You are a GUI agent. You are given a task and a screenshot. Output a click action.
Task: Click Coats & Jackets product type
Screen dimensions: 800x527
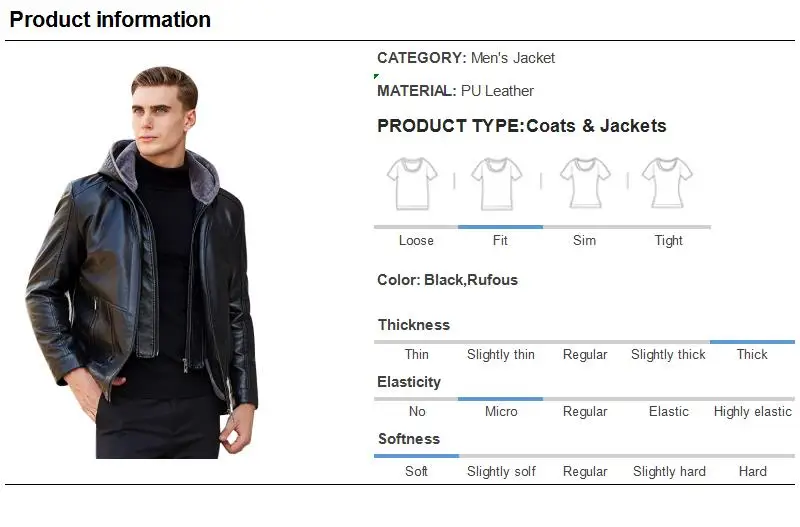pos(596,126)
